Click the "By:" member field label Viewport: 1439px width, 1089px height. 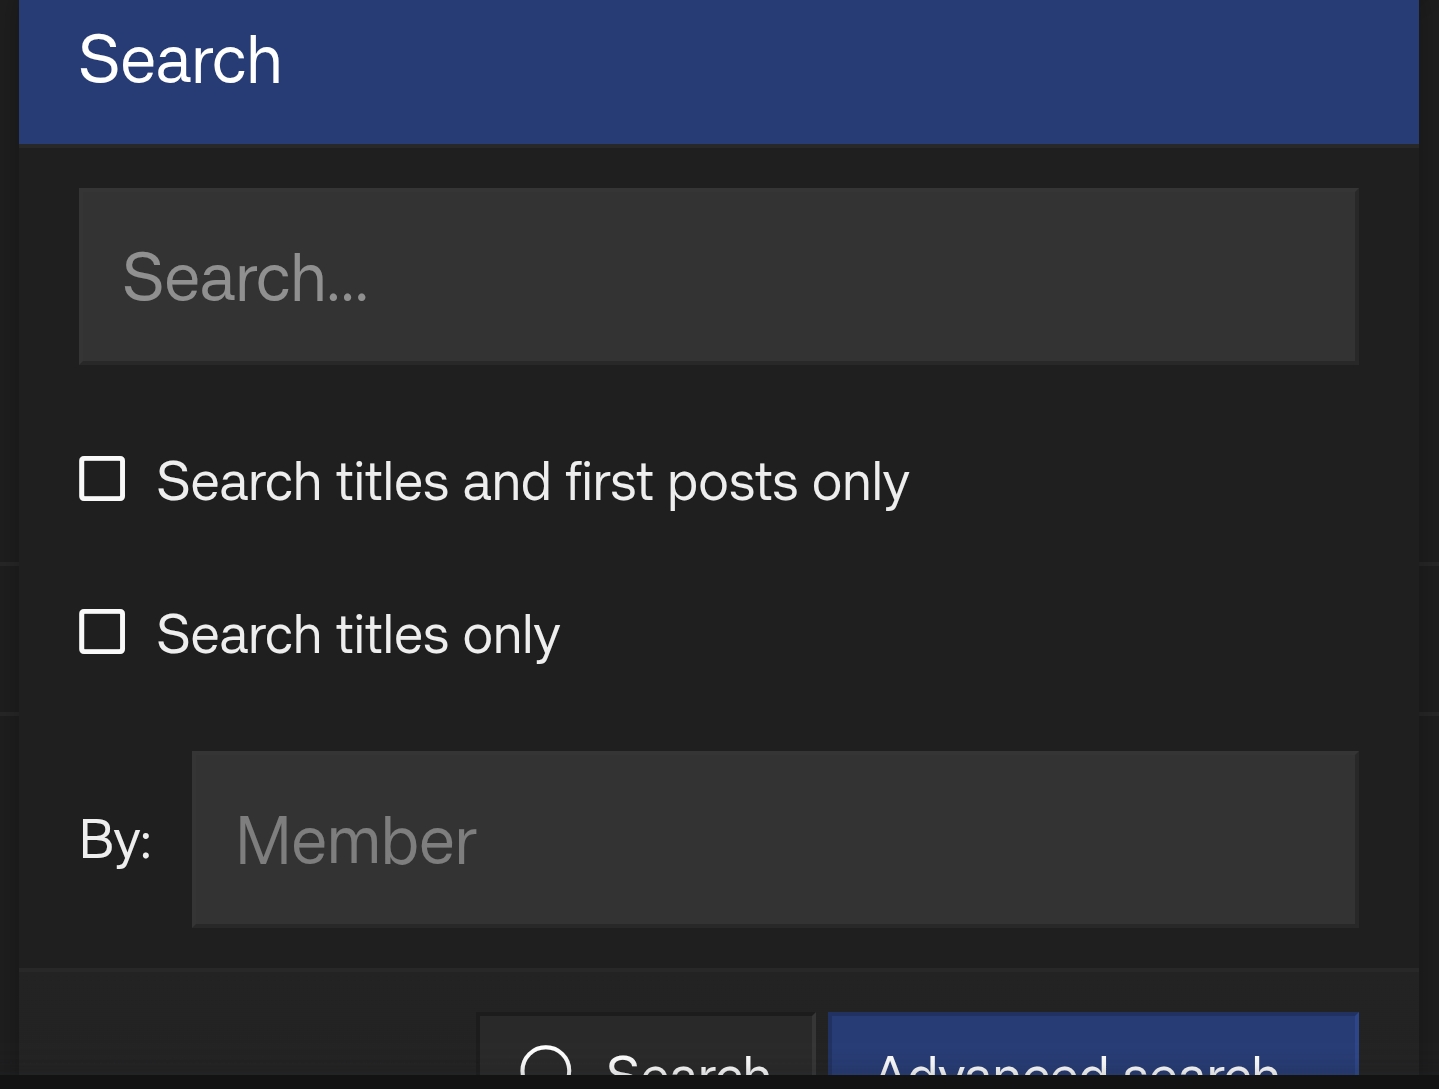(x=114, y=840)
